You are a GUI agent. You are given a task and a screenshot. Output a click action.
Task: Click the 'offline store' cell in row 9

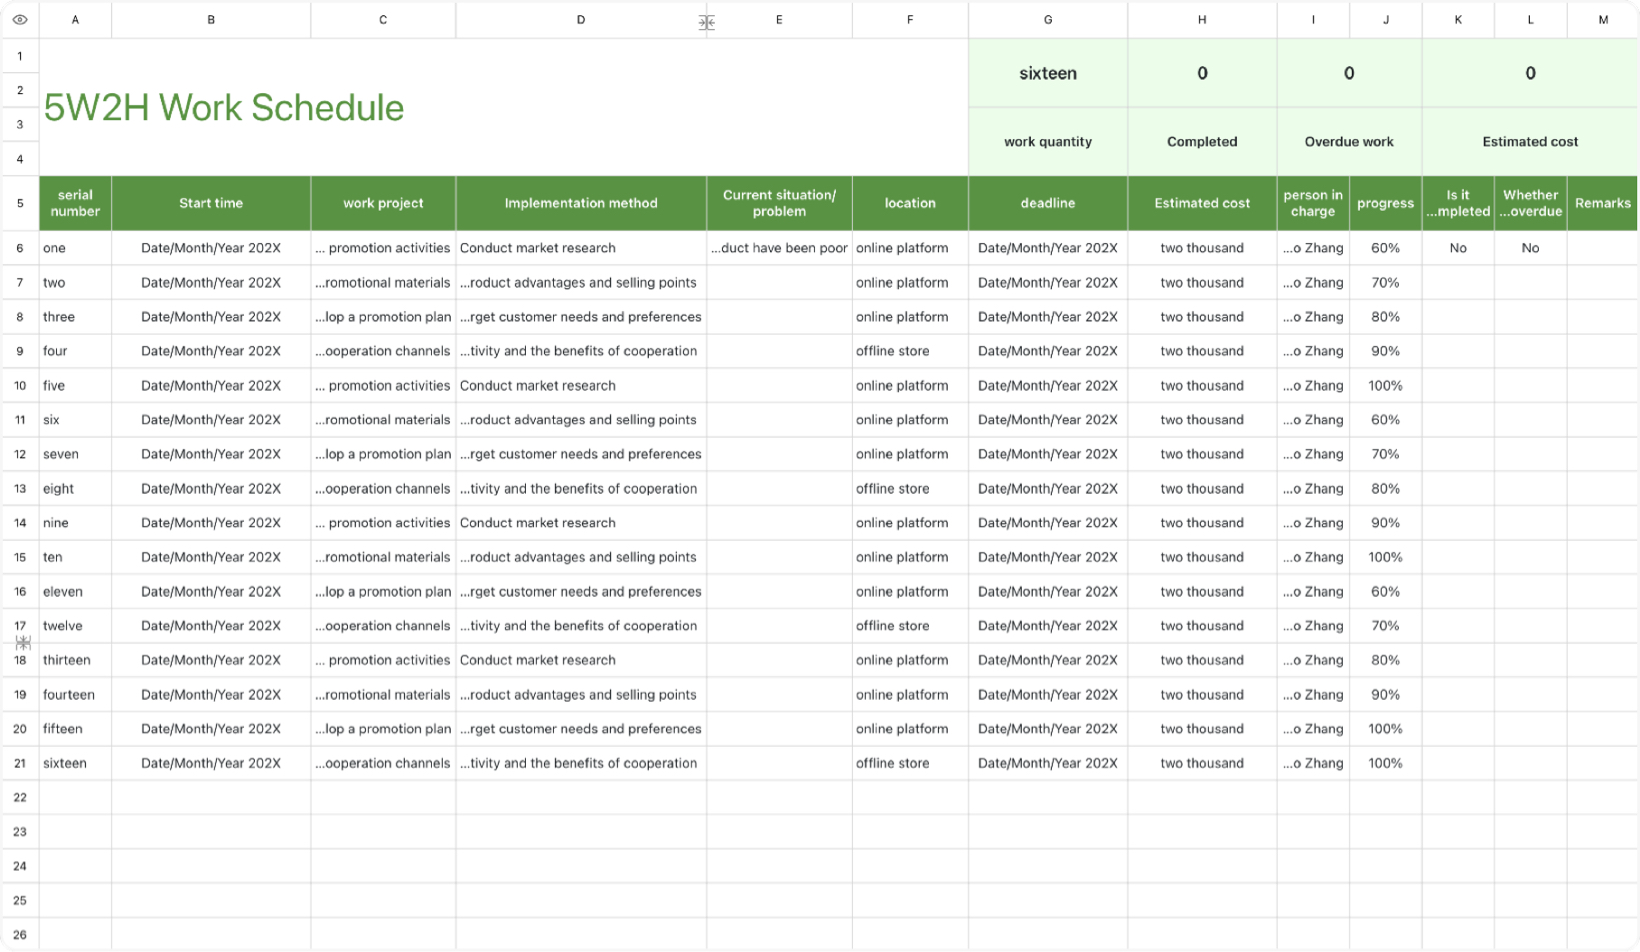[910, 351]
